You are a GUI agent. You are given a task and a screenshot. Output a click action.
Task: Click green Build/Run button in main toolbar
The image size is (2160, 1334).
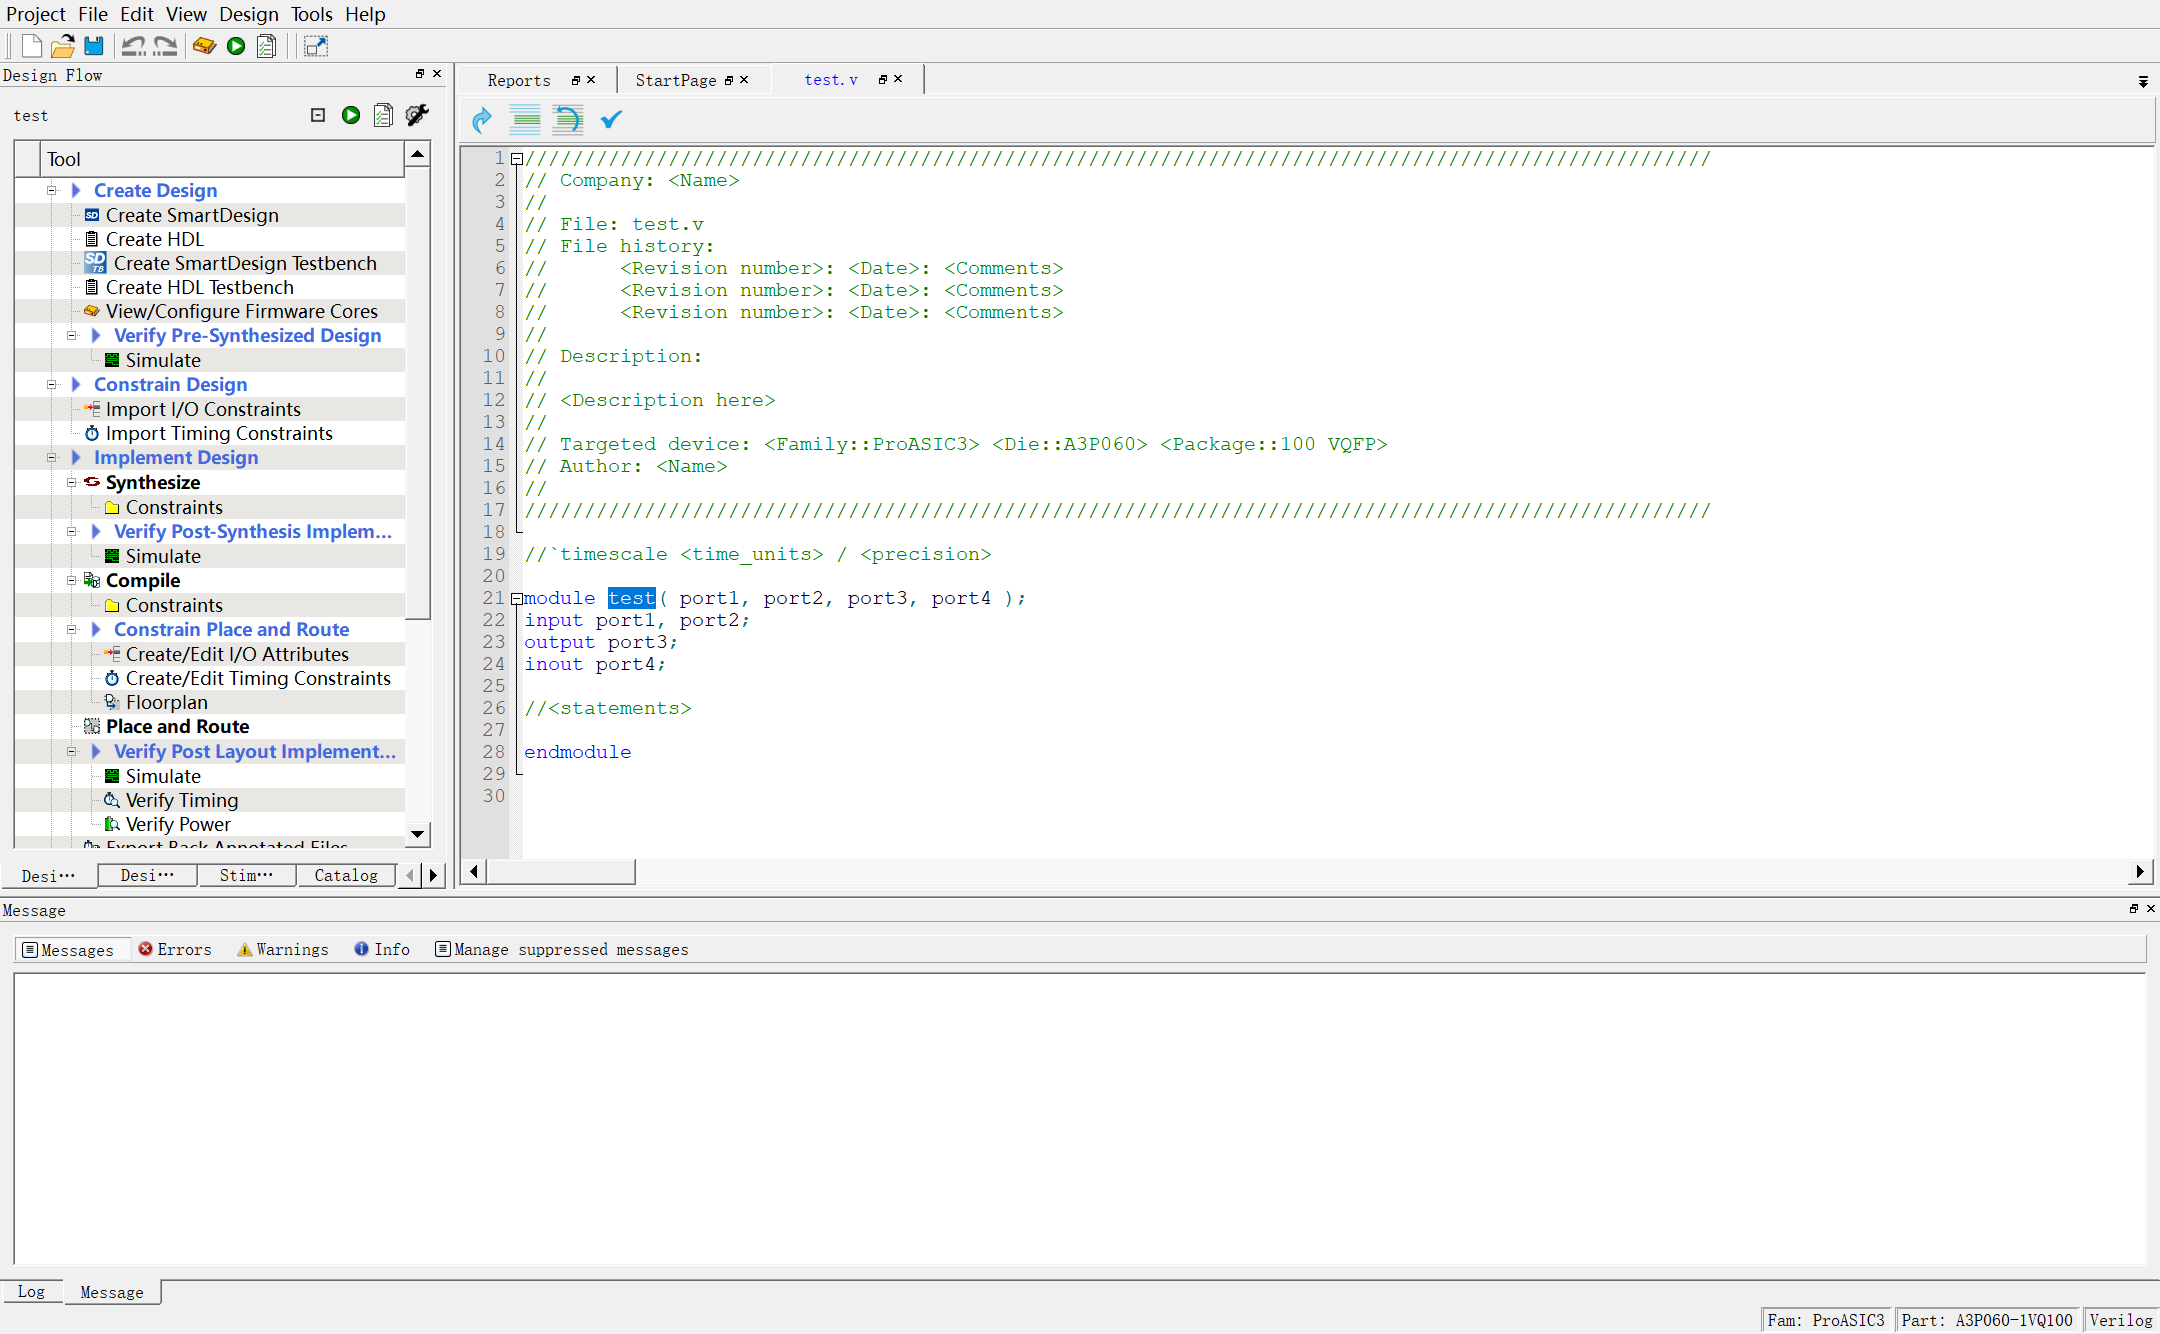[x=236, y=46]
